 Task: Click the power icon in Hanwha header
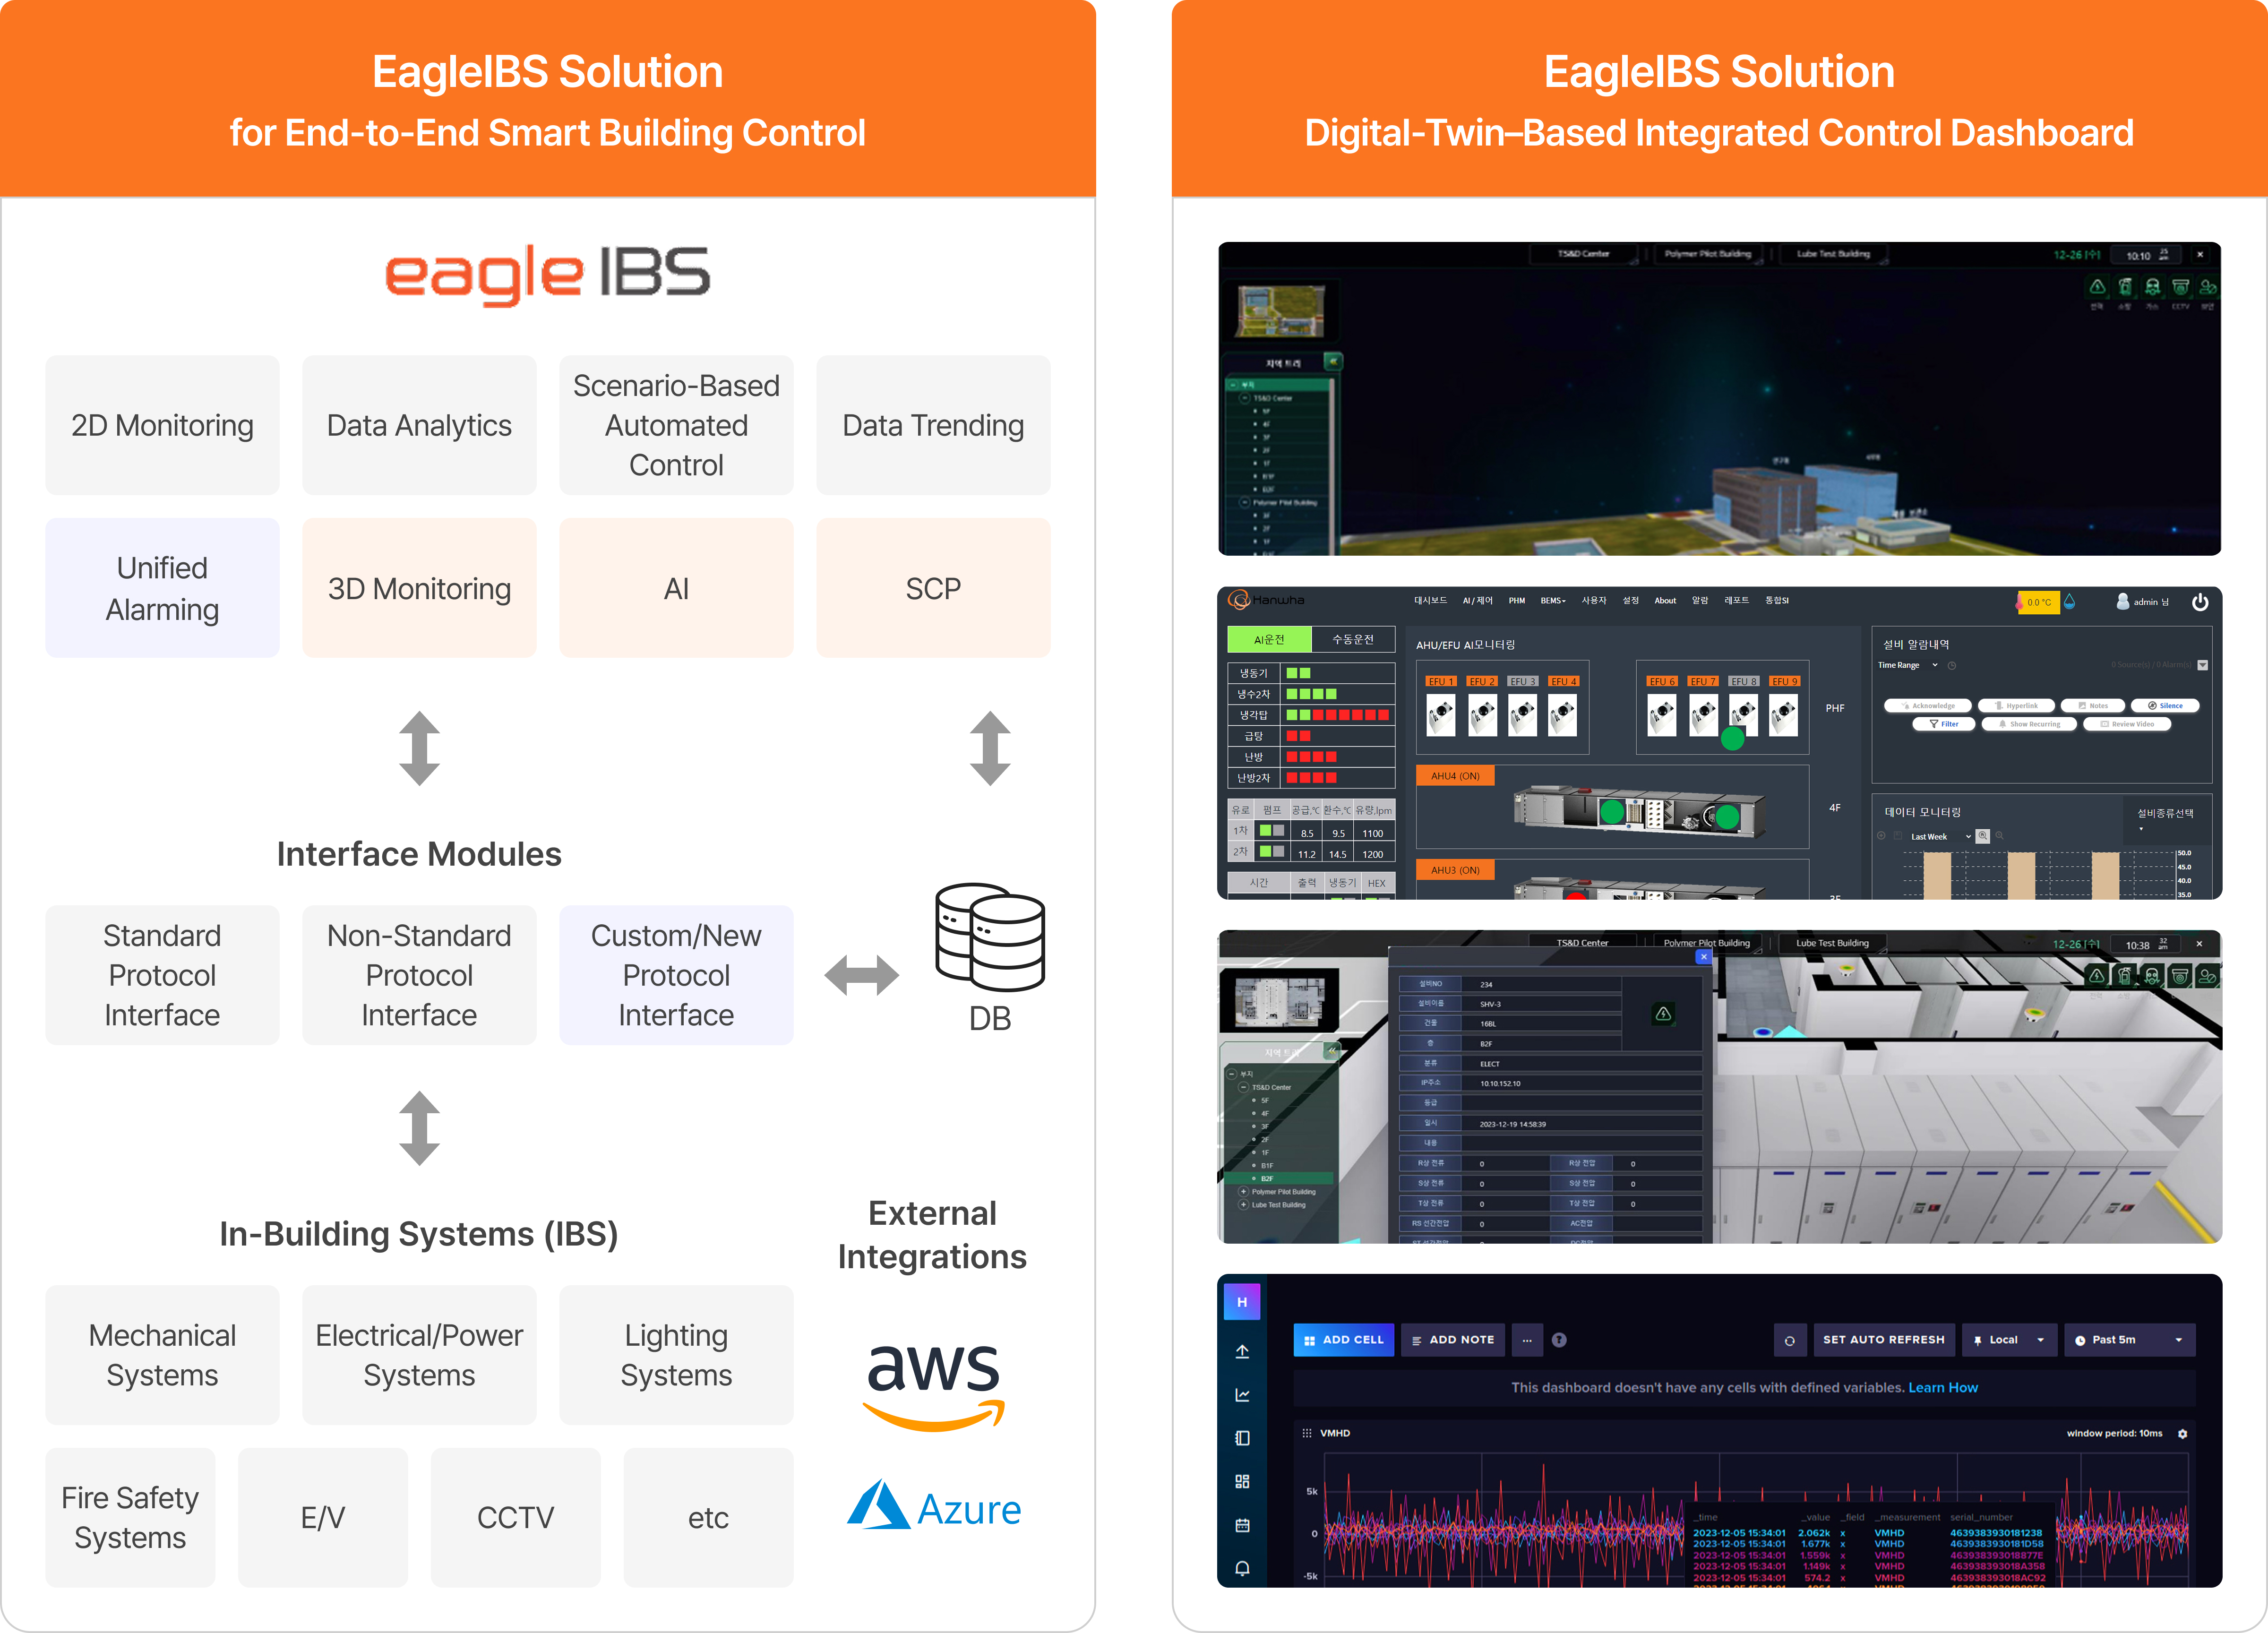pyautogui.click(x=2199, y=602)
